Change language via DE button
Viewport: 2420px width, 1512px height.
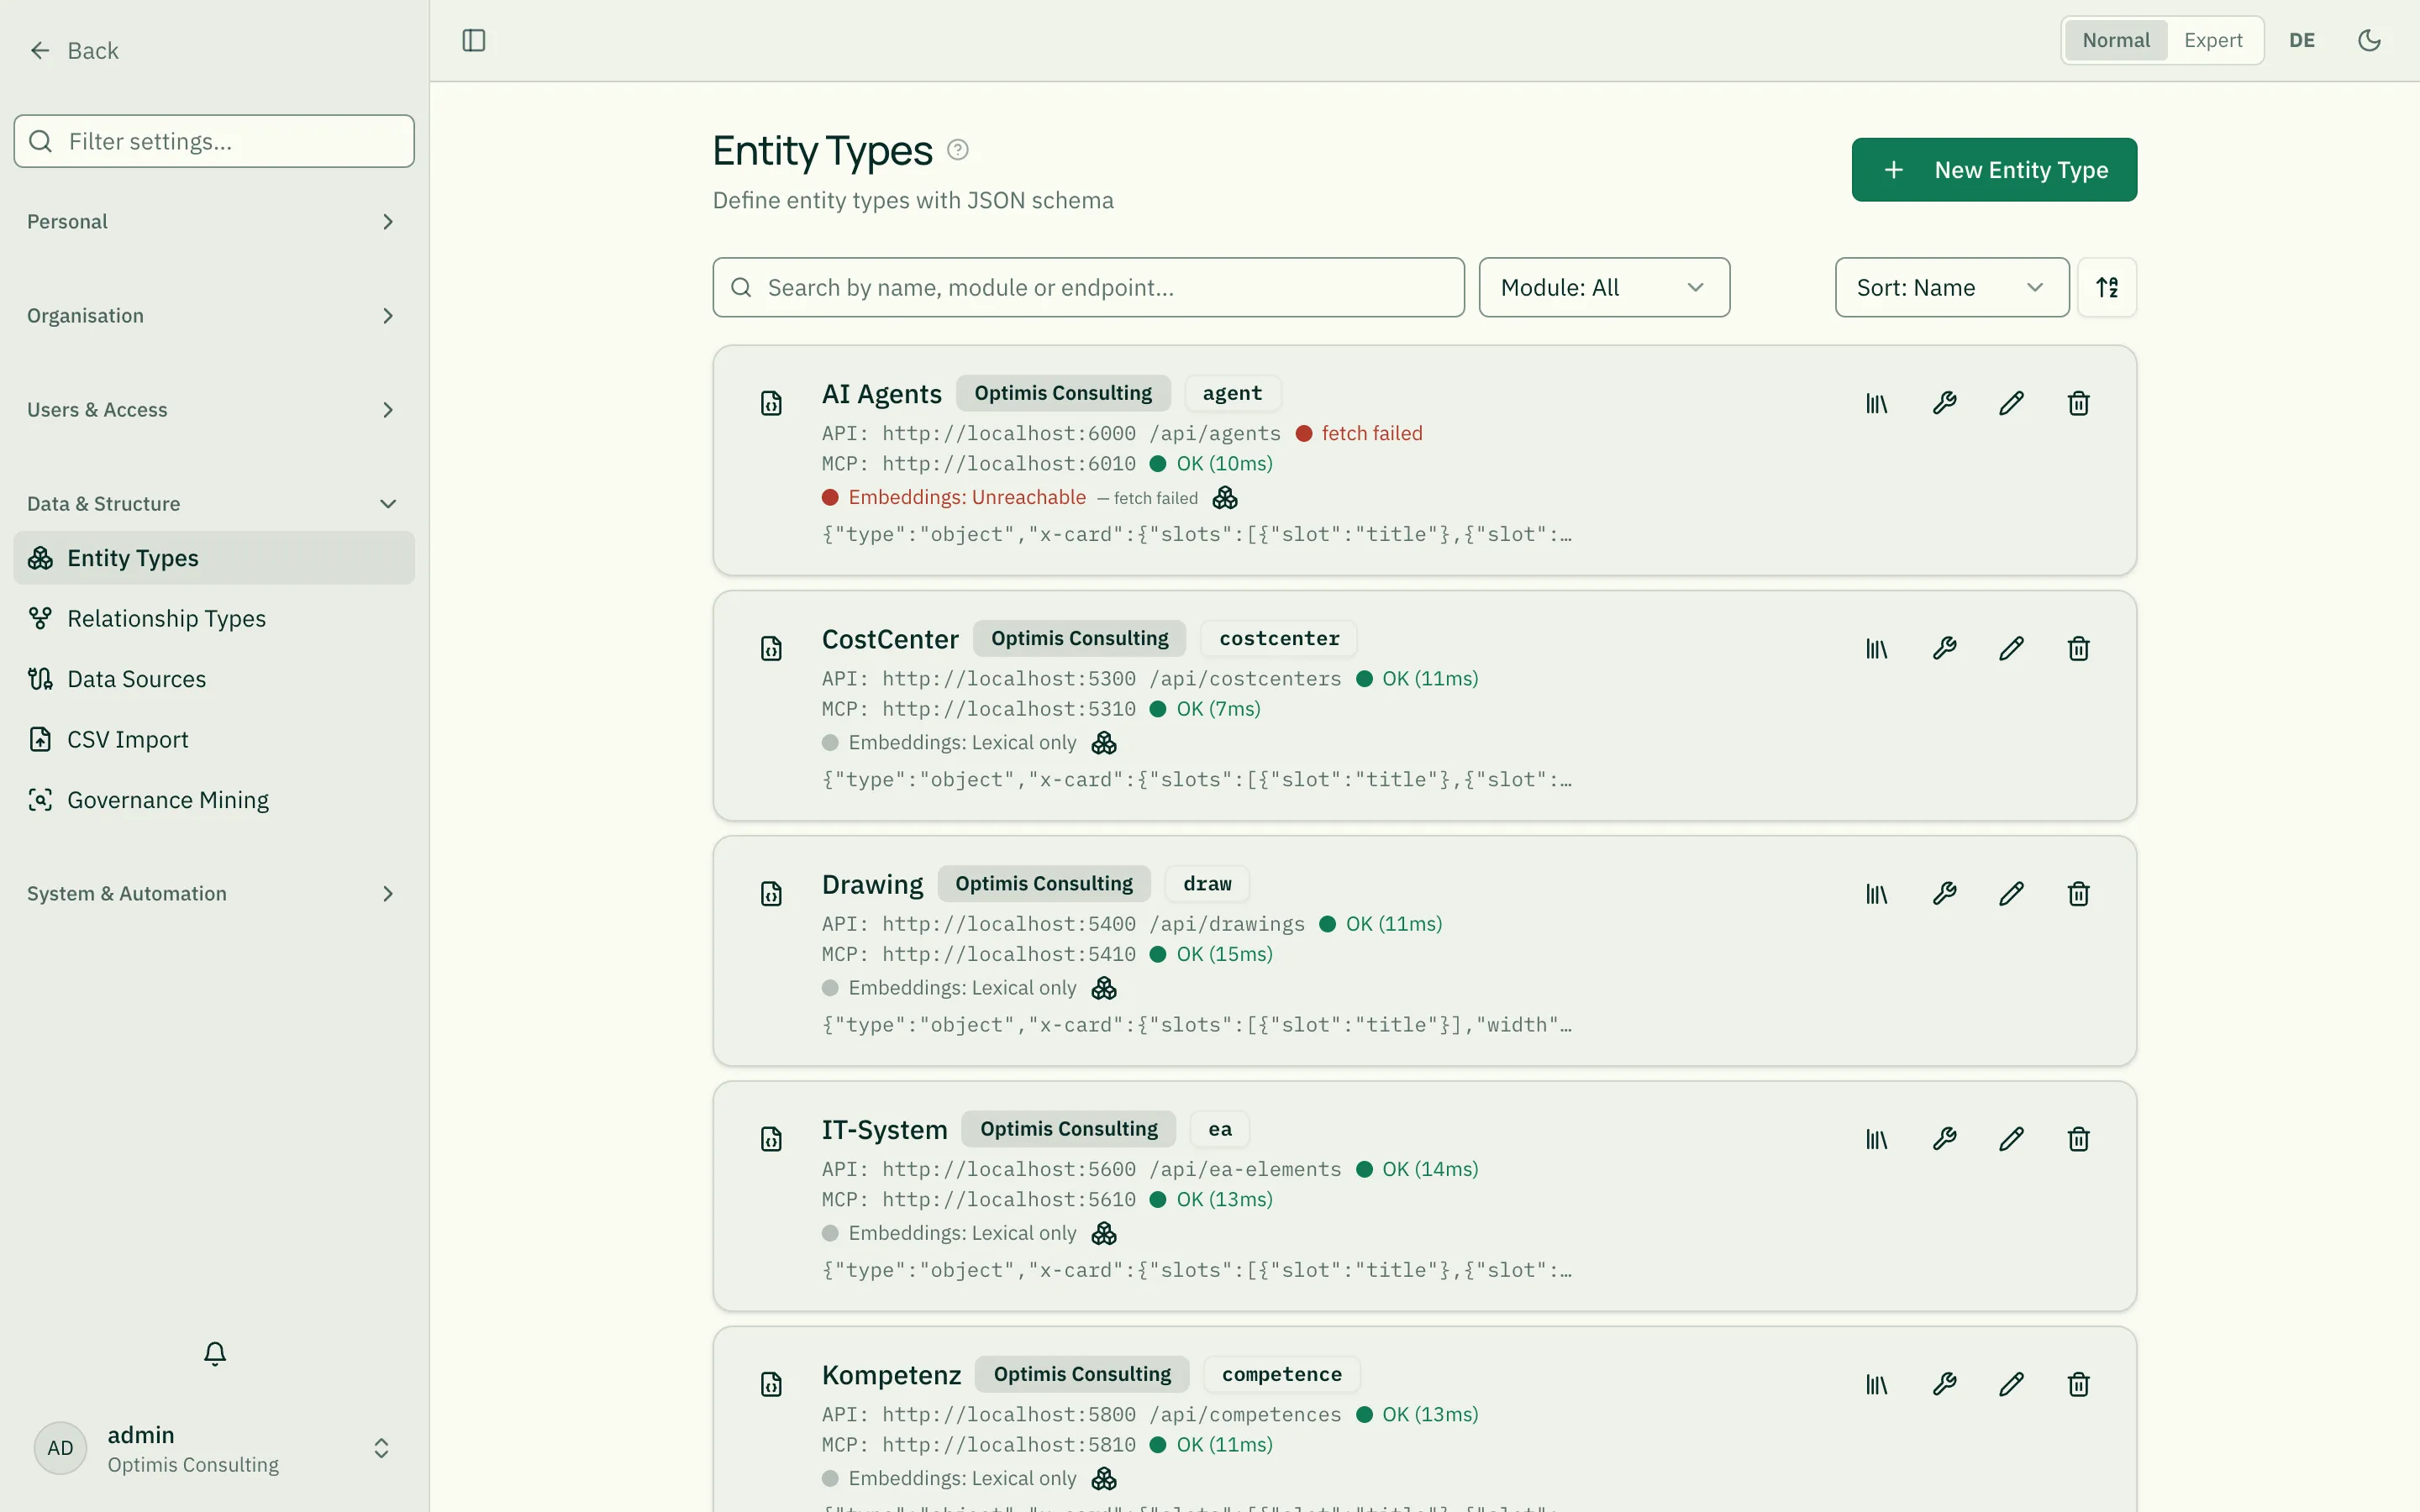click(2302, 40)
